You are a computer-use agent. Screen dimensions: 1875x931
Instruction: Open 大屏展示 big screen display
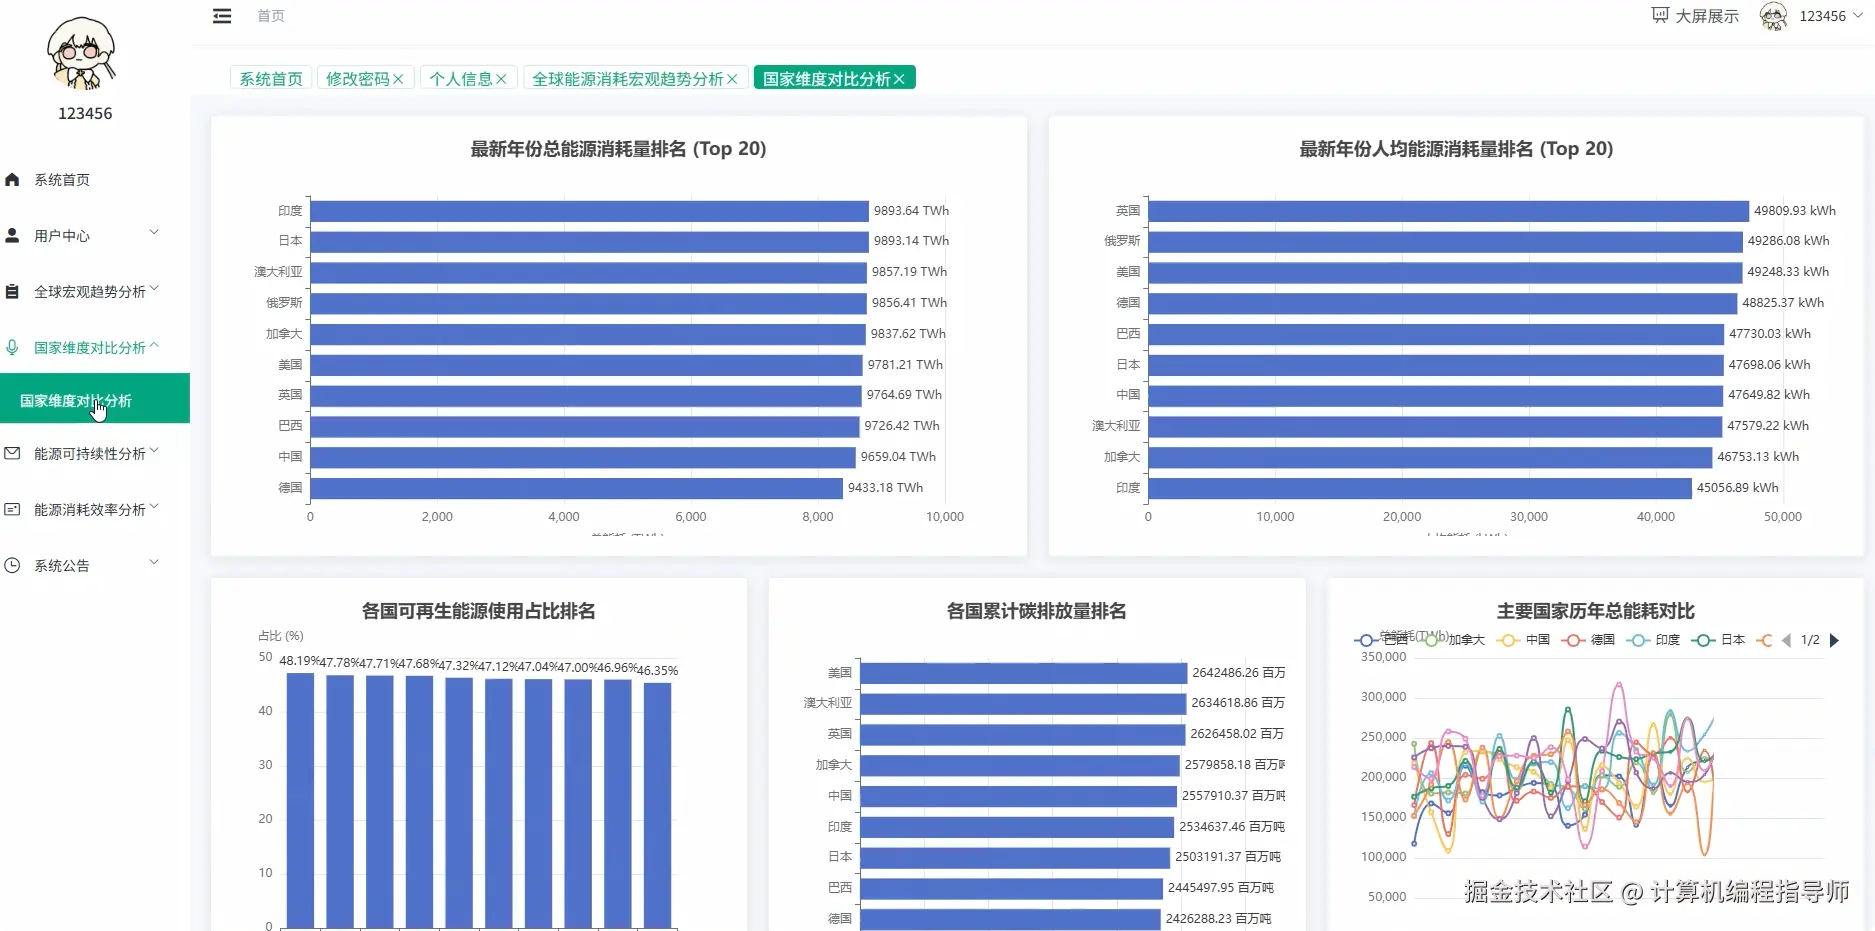[1703, 15]
